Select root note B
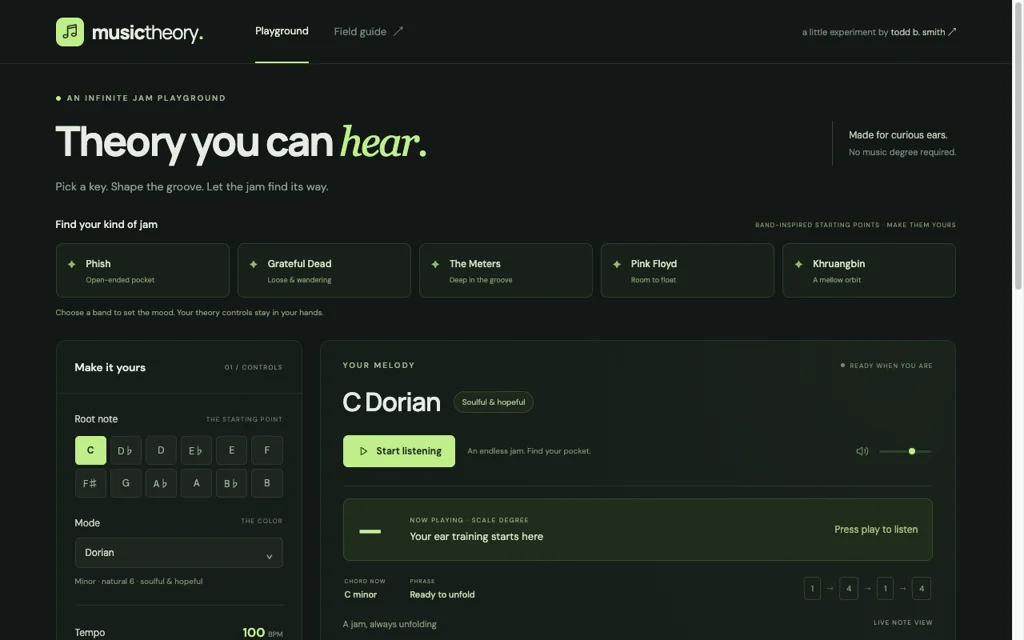The image size is (1024, 640). click(266, 483)
